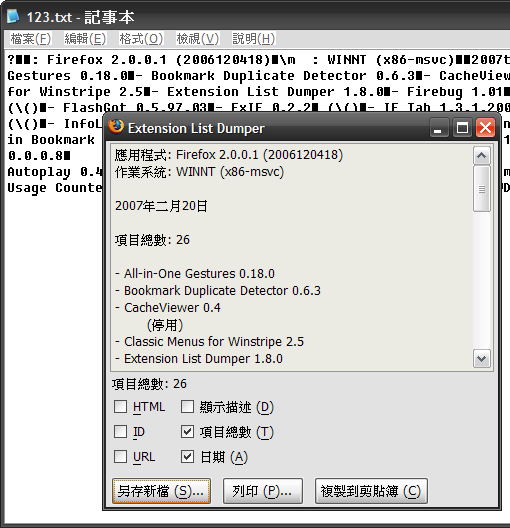Enable the URL checkbox
This screenshot has width=510, height=528.
coord(120,457)
